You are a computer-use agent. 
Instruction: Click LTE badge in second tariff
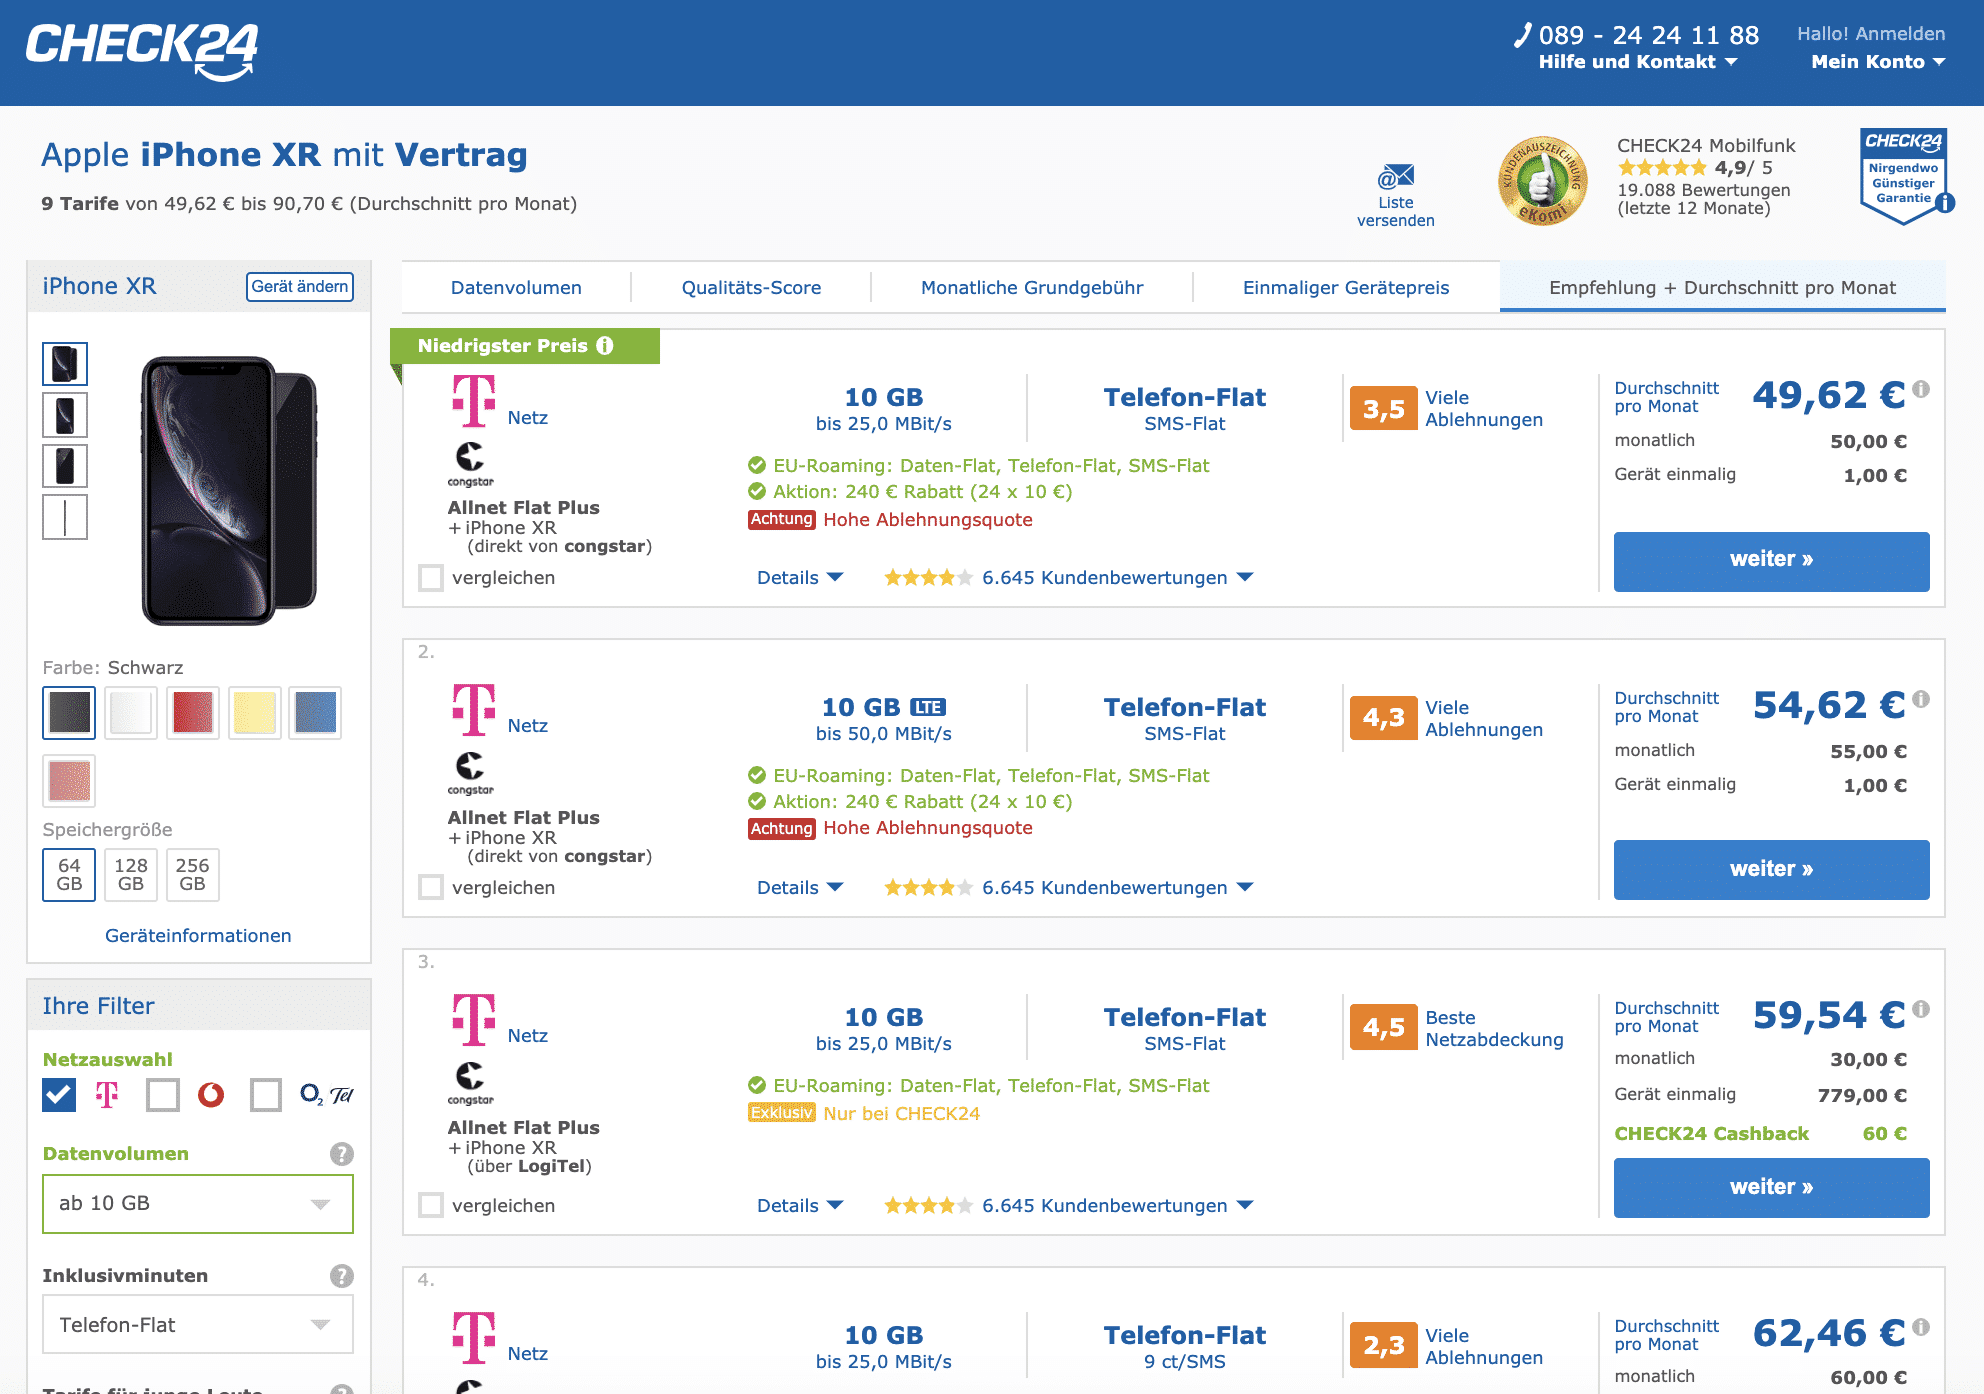point(928,707)
